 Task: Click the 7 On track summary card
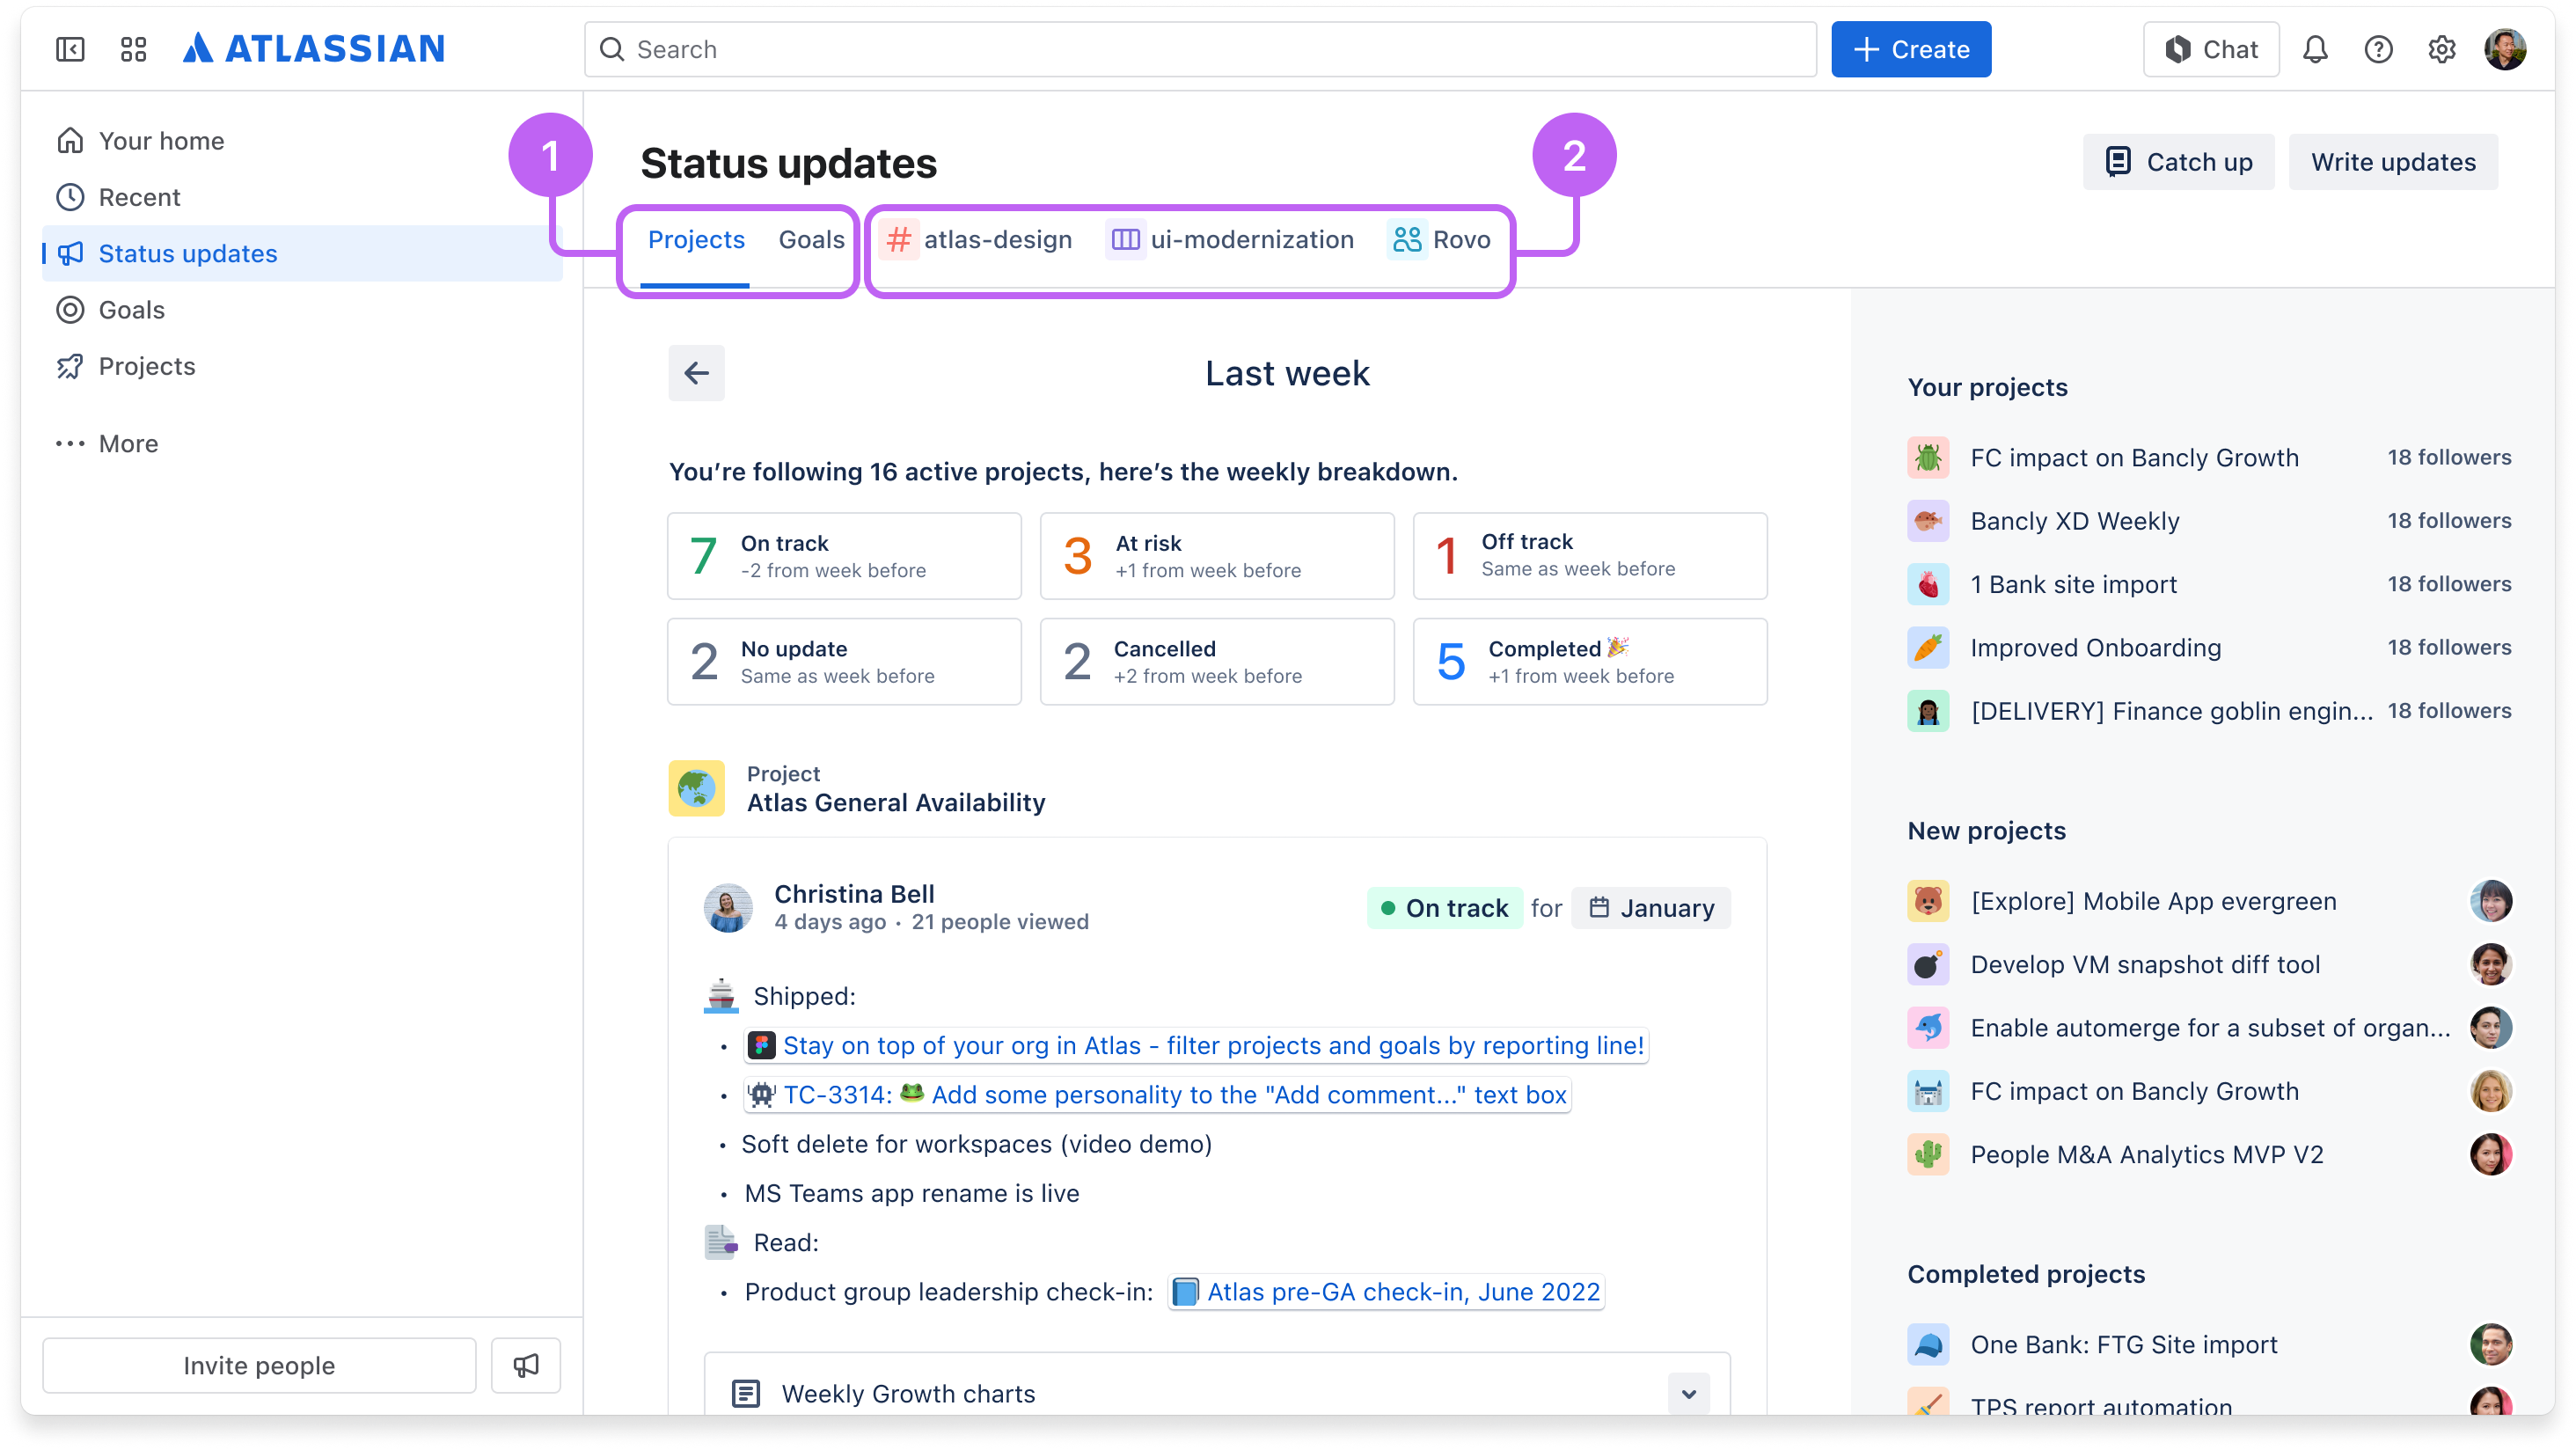pos(844,556)
